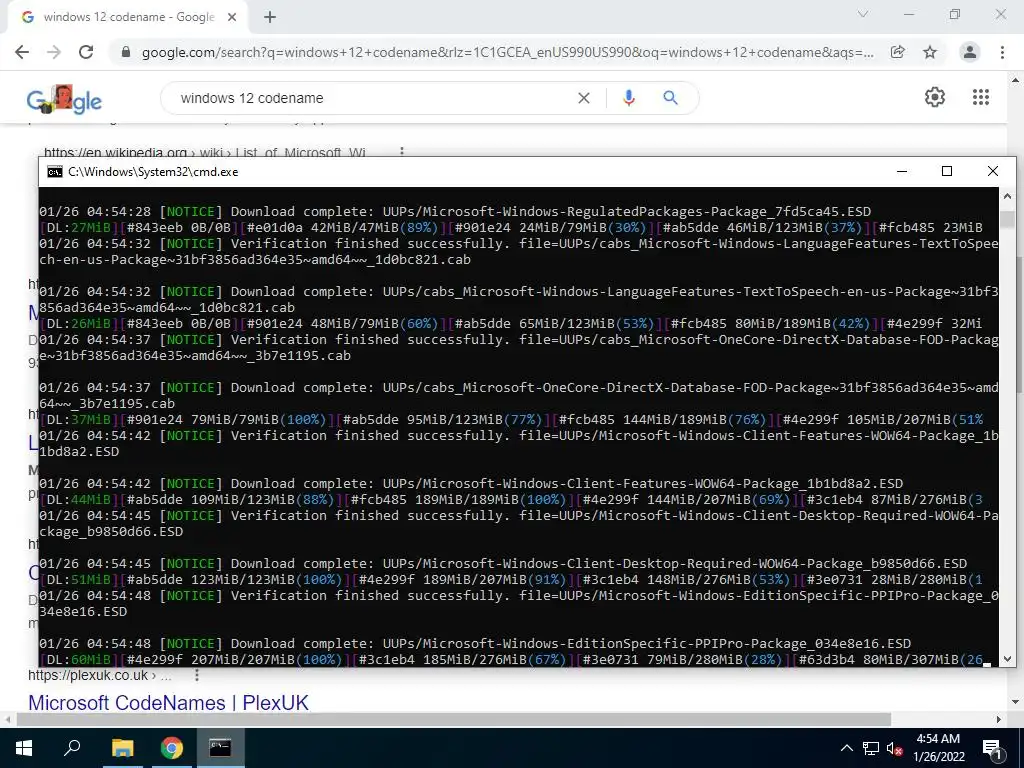Open the Windows Start menu
Viewport: 1024px width, 768px height.
24,748
